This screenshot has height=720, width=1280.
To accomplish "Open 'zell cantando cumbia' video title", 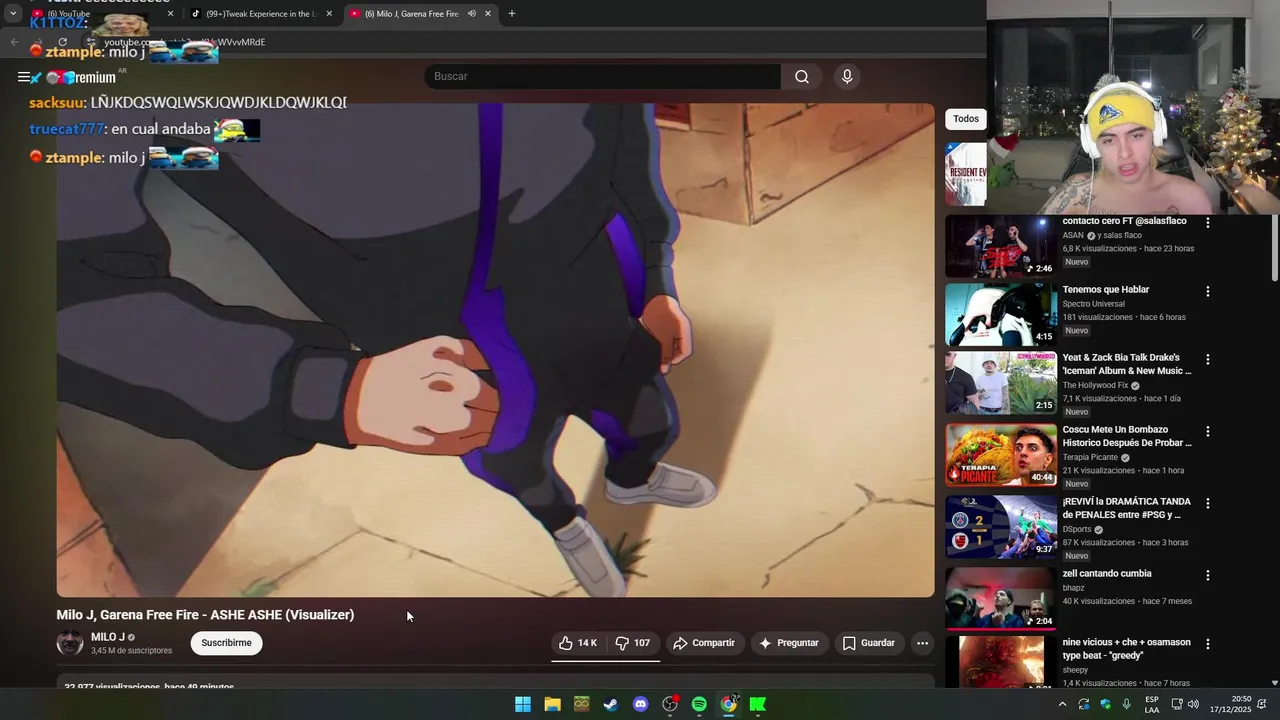I will [x=1107, y=574].
